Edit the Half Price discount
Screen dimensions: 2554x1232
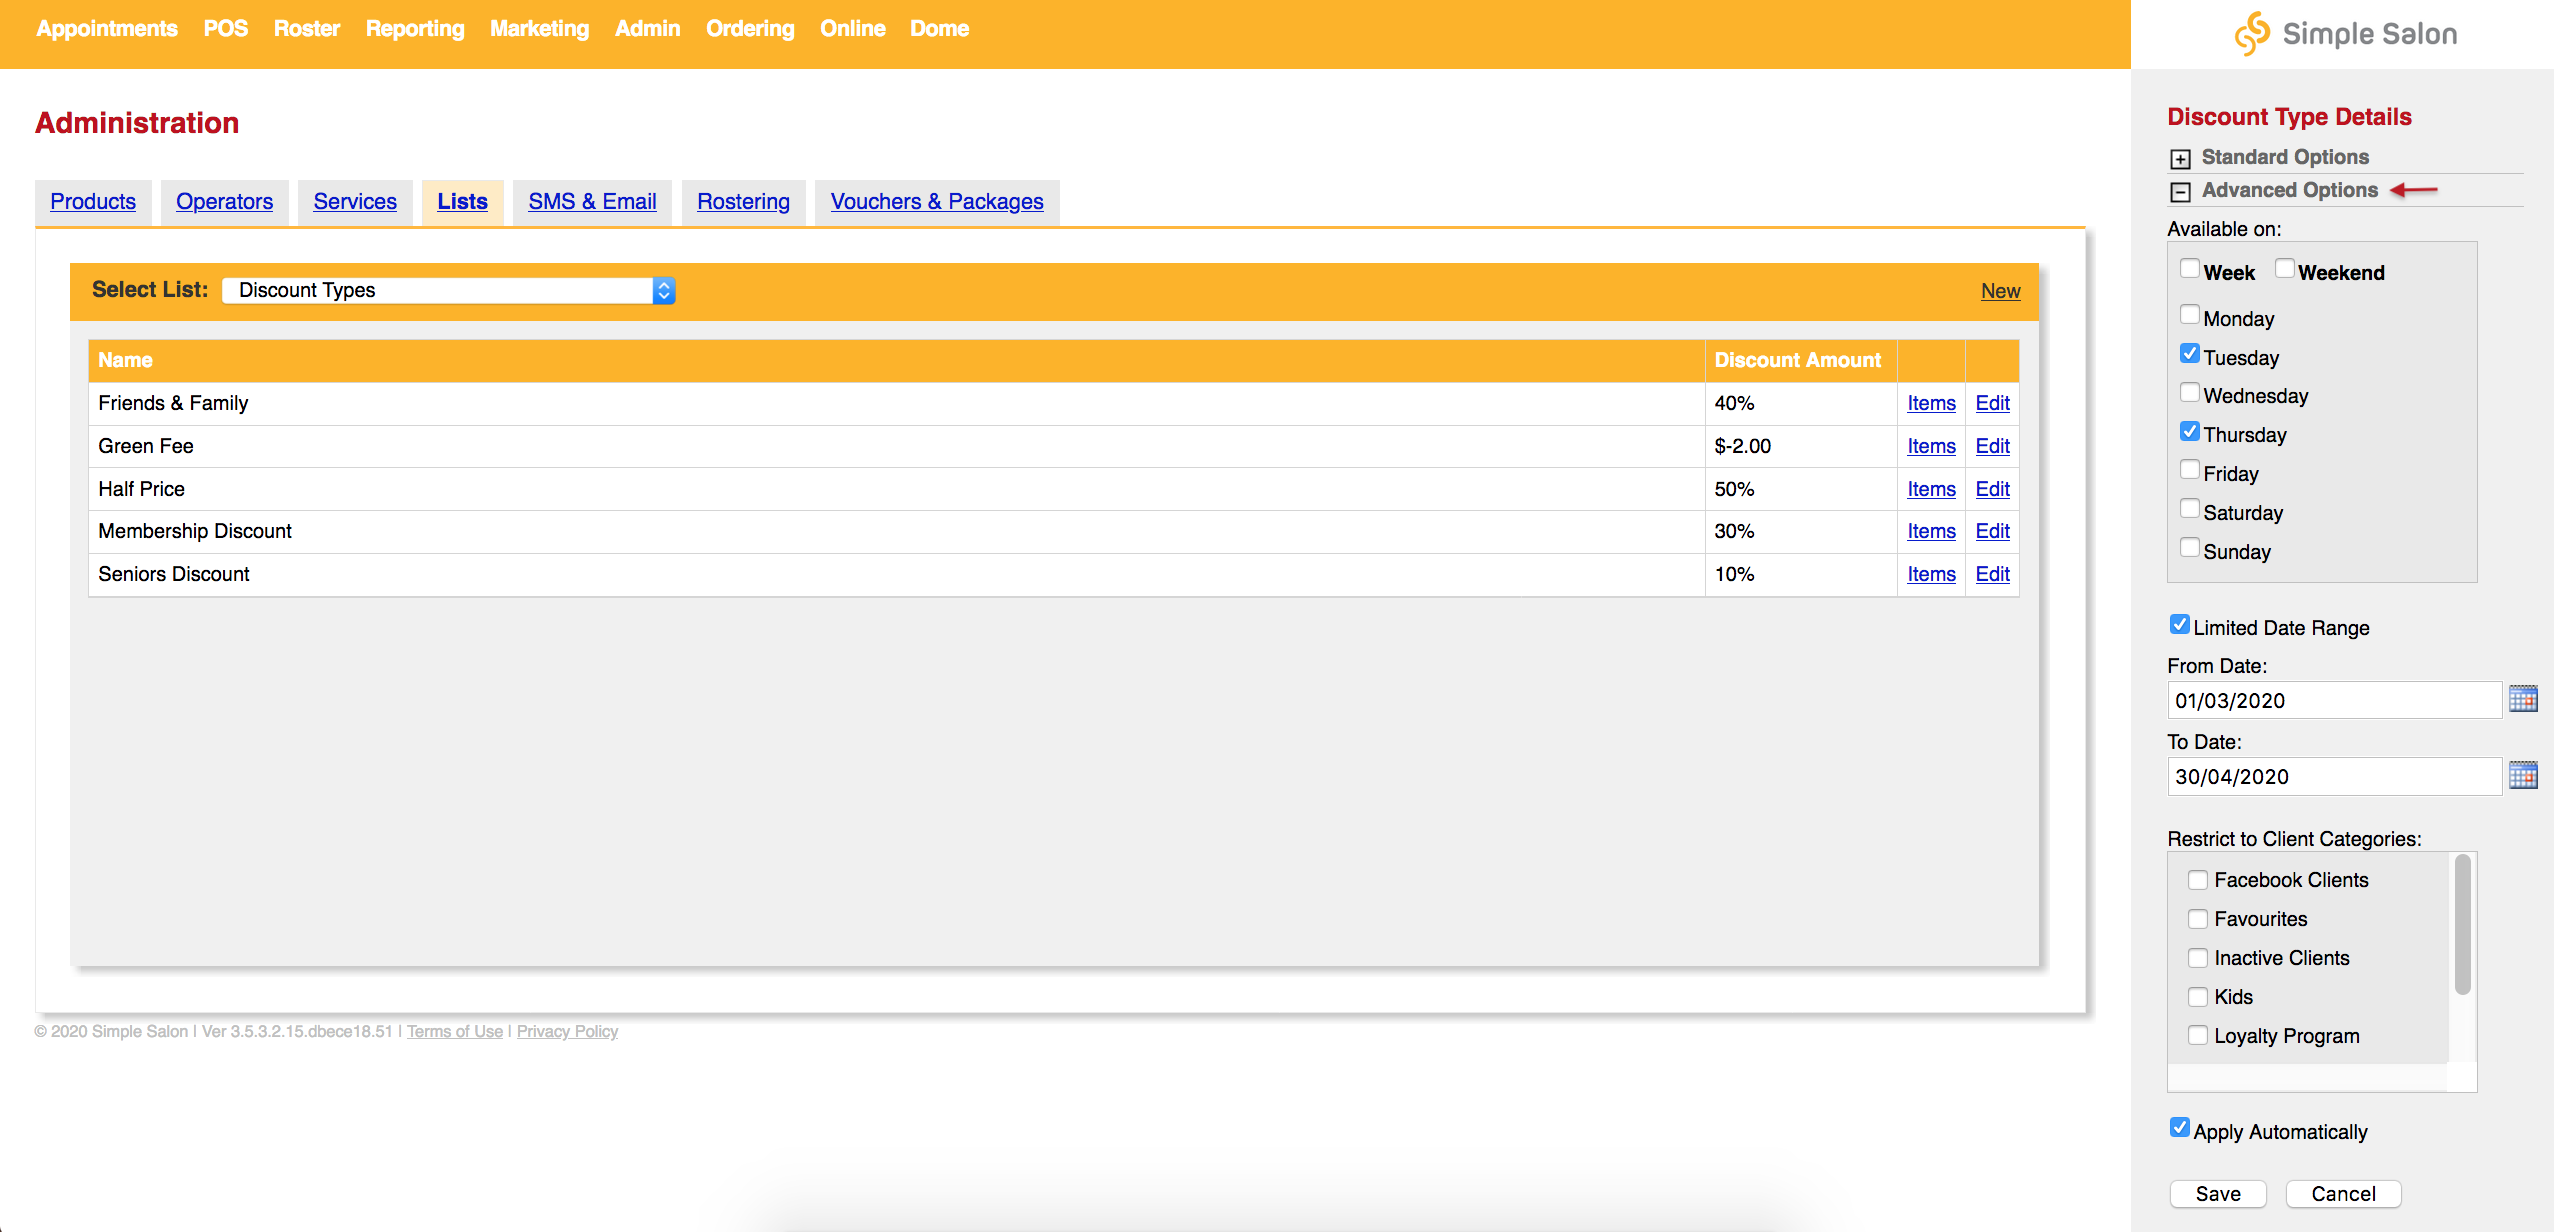coord(1993,489)
